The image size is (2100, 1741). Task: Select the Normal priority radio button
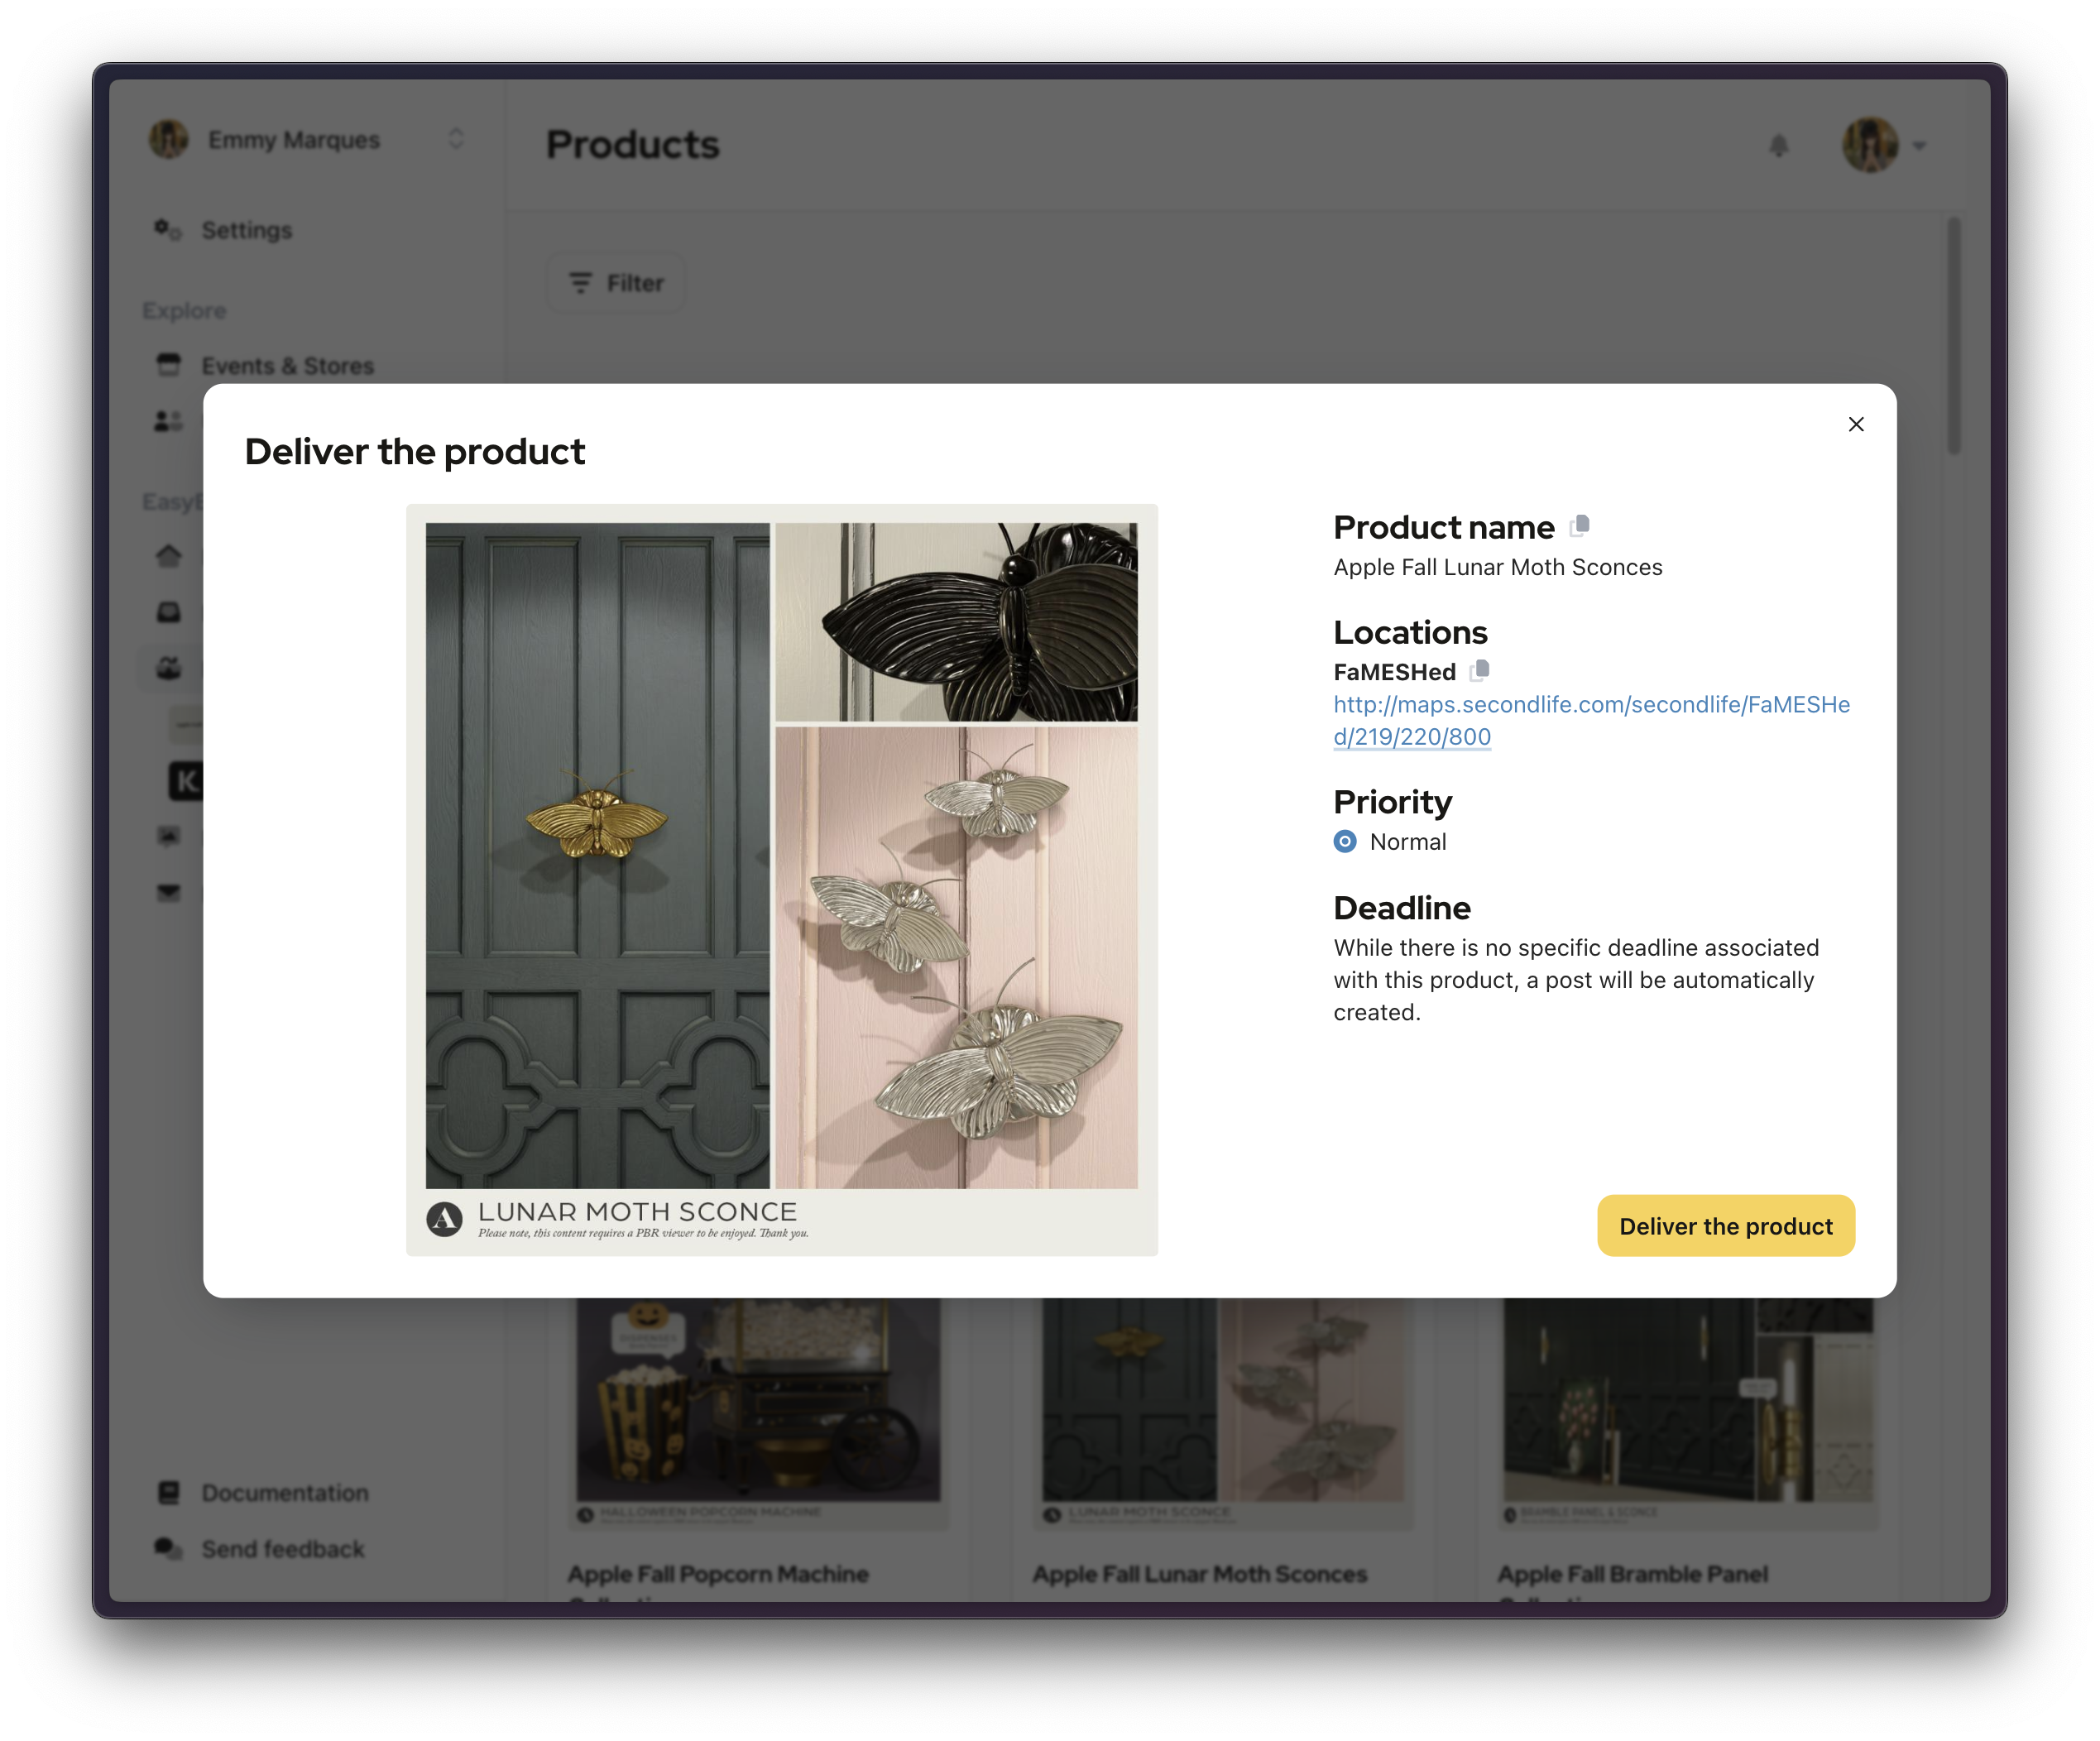click(x=1345, y=842)
